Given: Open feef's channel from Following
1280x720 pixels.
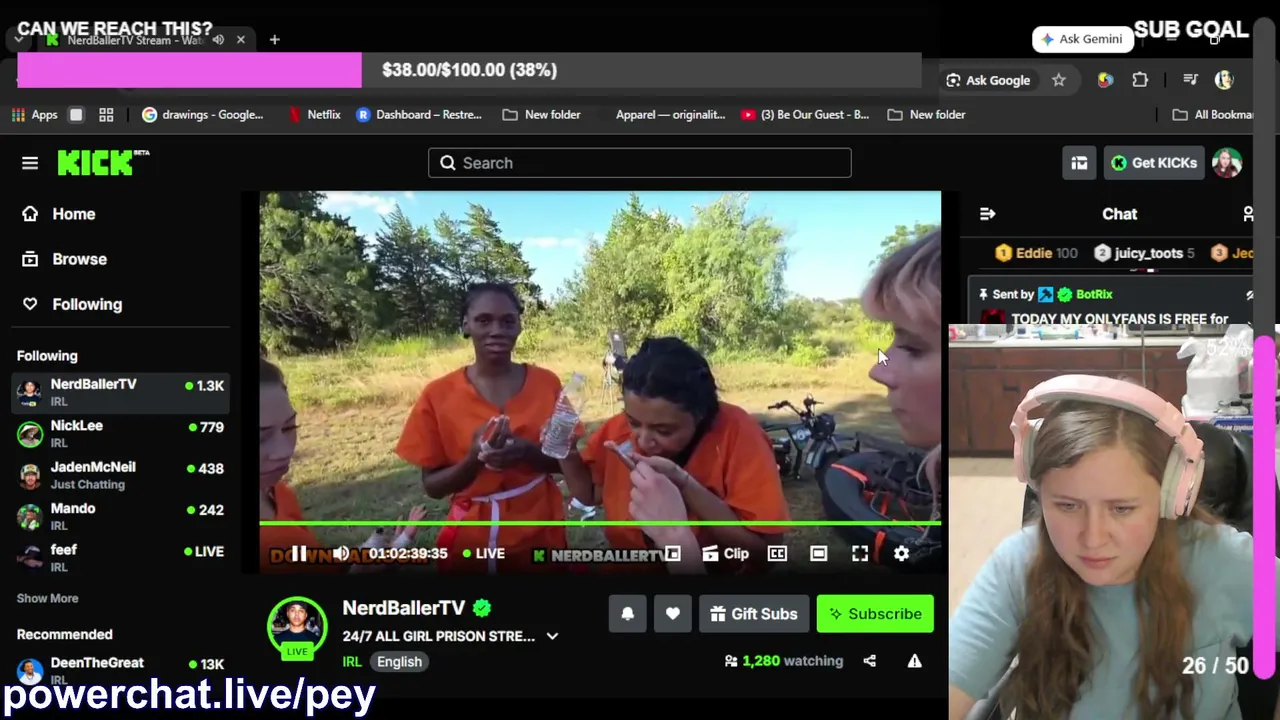Looking at the screenshot, I should pos(120,558).
